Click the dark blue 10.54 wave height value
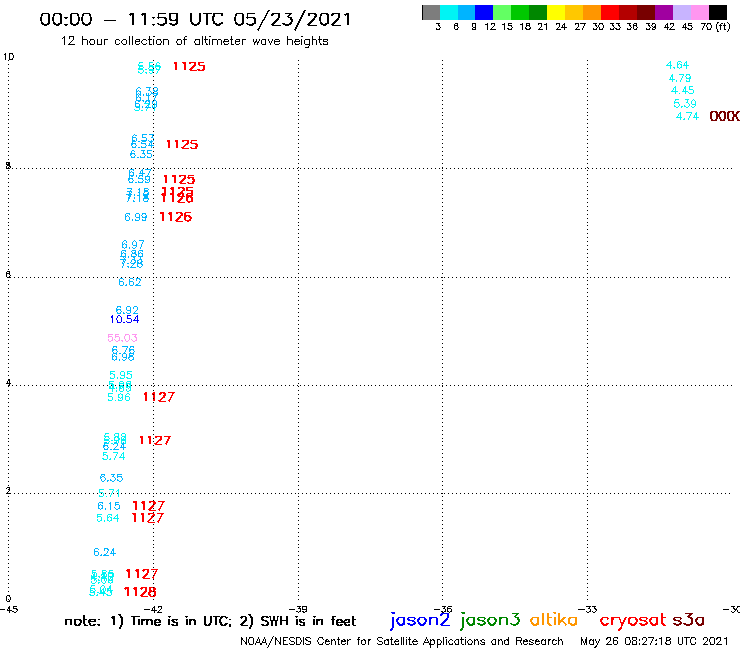The image size is (740, 650). [x=125, y=320]
